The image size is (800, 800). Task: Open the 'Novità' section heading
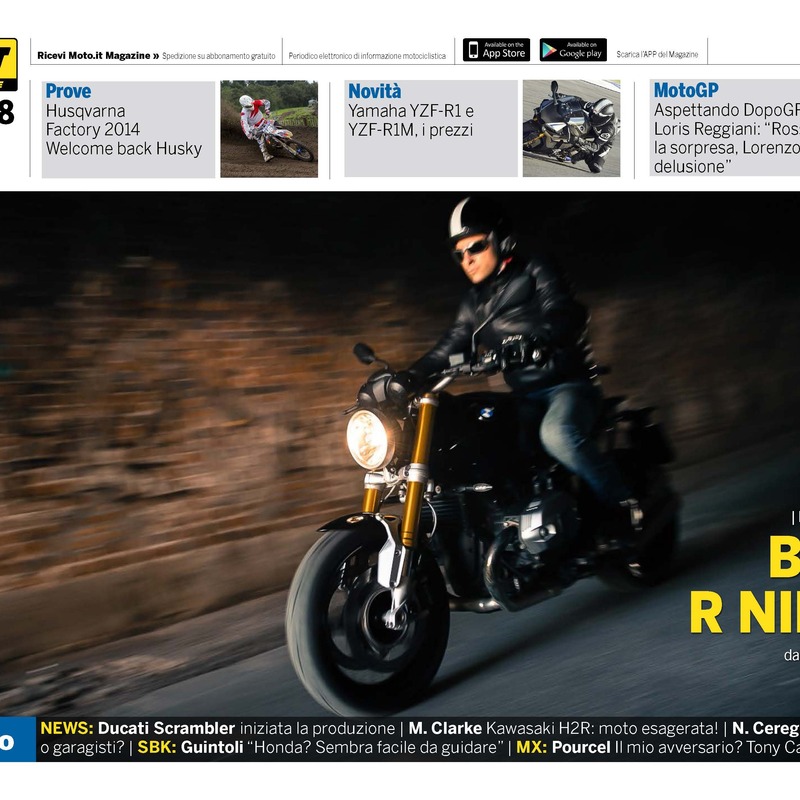(x=374, y=91)
